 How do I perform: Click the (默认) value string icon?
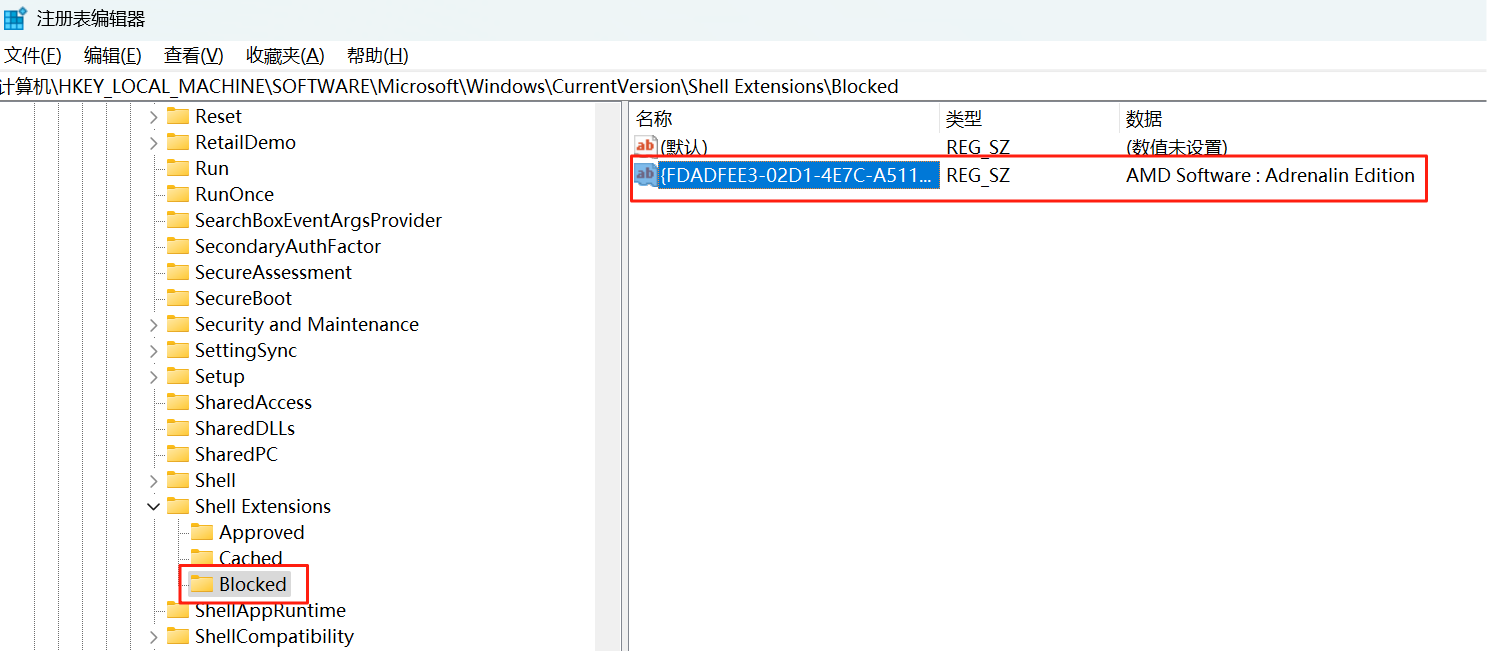[646, 147]
